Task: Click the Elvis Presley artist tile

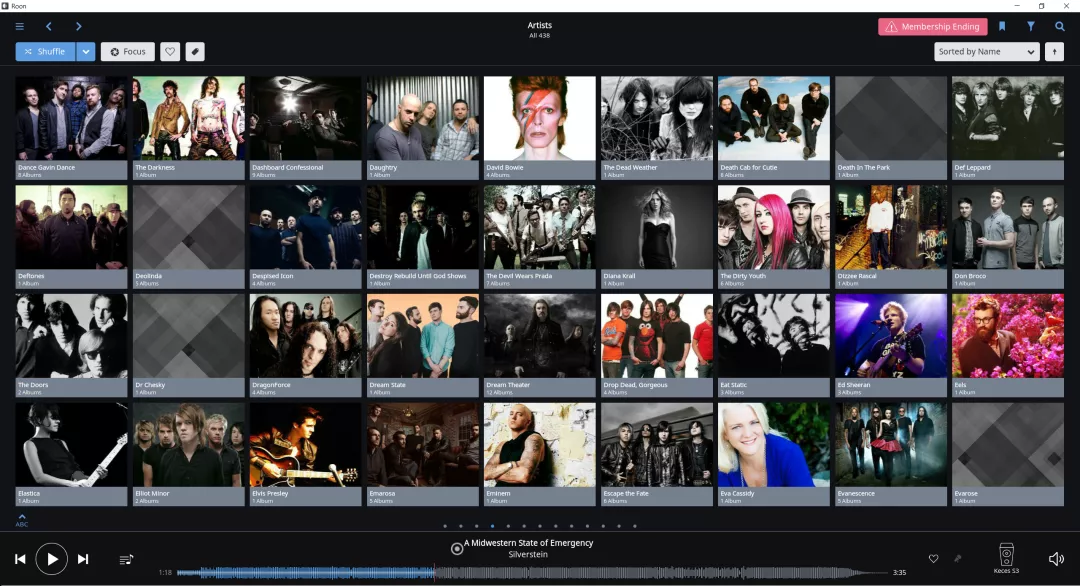Action: pyautogui.click(x=305, y=454)
